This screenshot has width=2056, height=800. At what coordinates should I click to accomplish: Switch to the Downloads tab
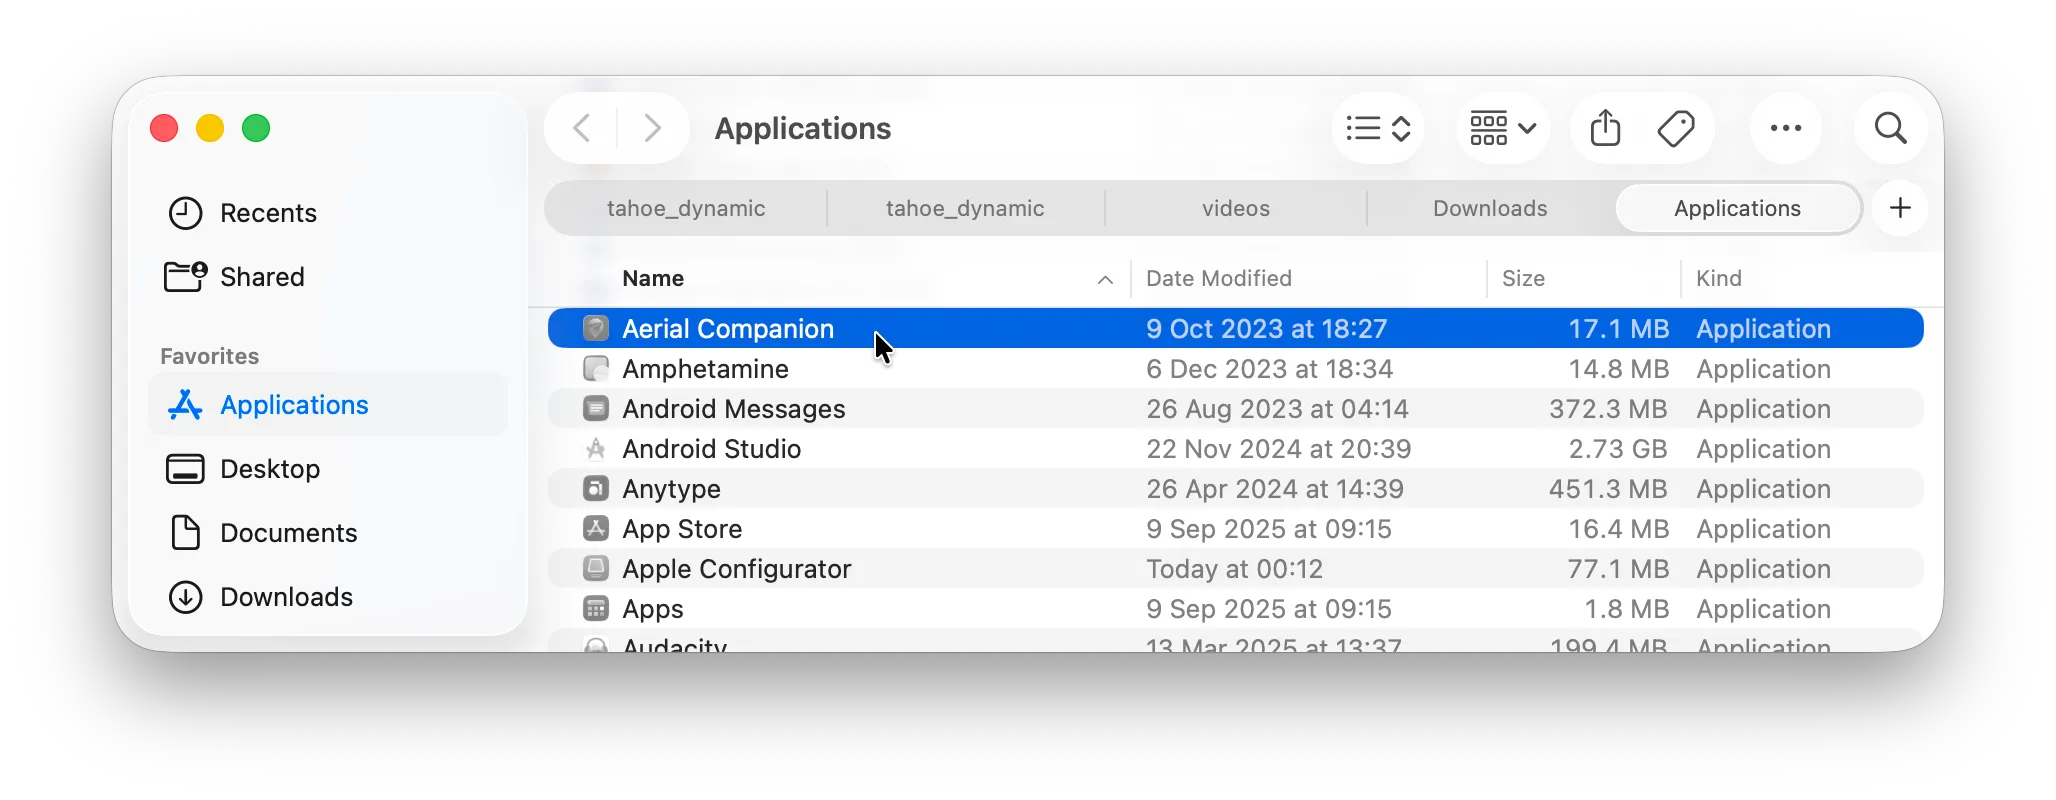click(x=1490, y=208)
